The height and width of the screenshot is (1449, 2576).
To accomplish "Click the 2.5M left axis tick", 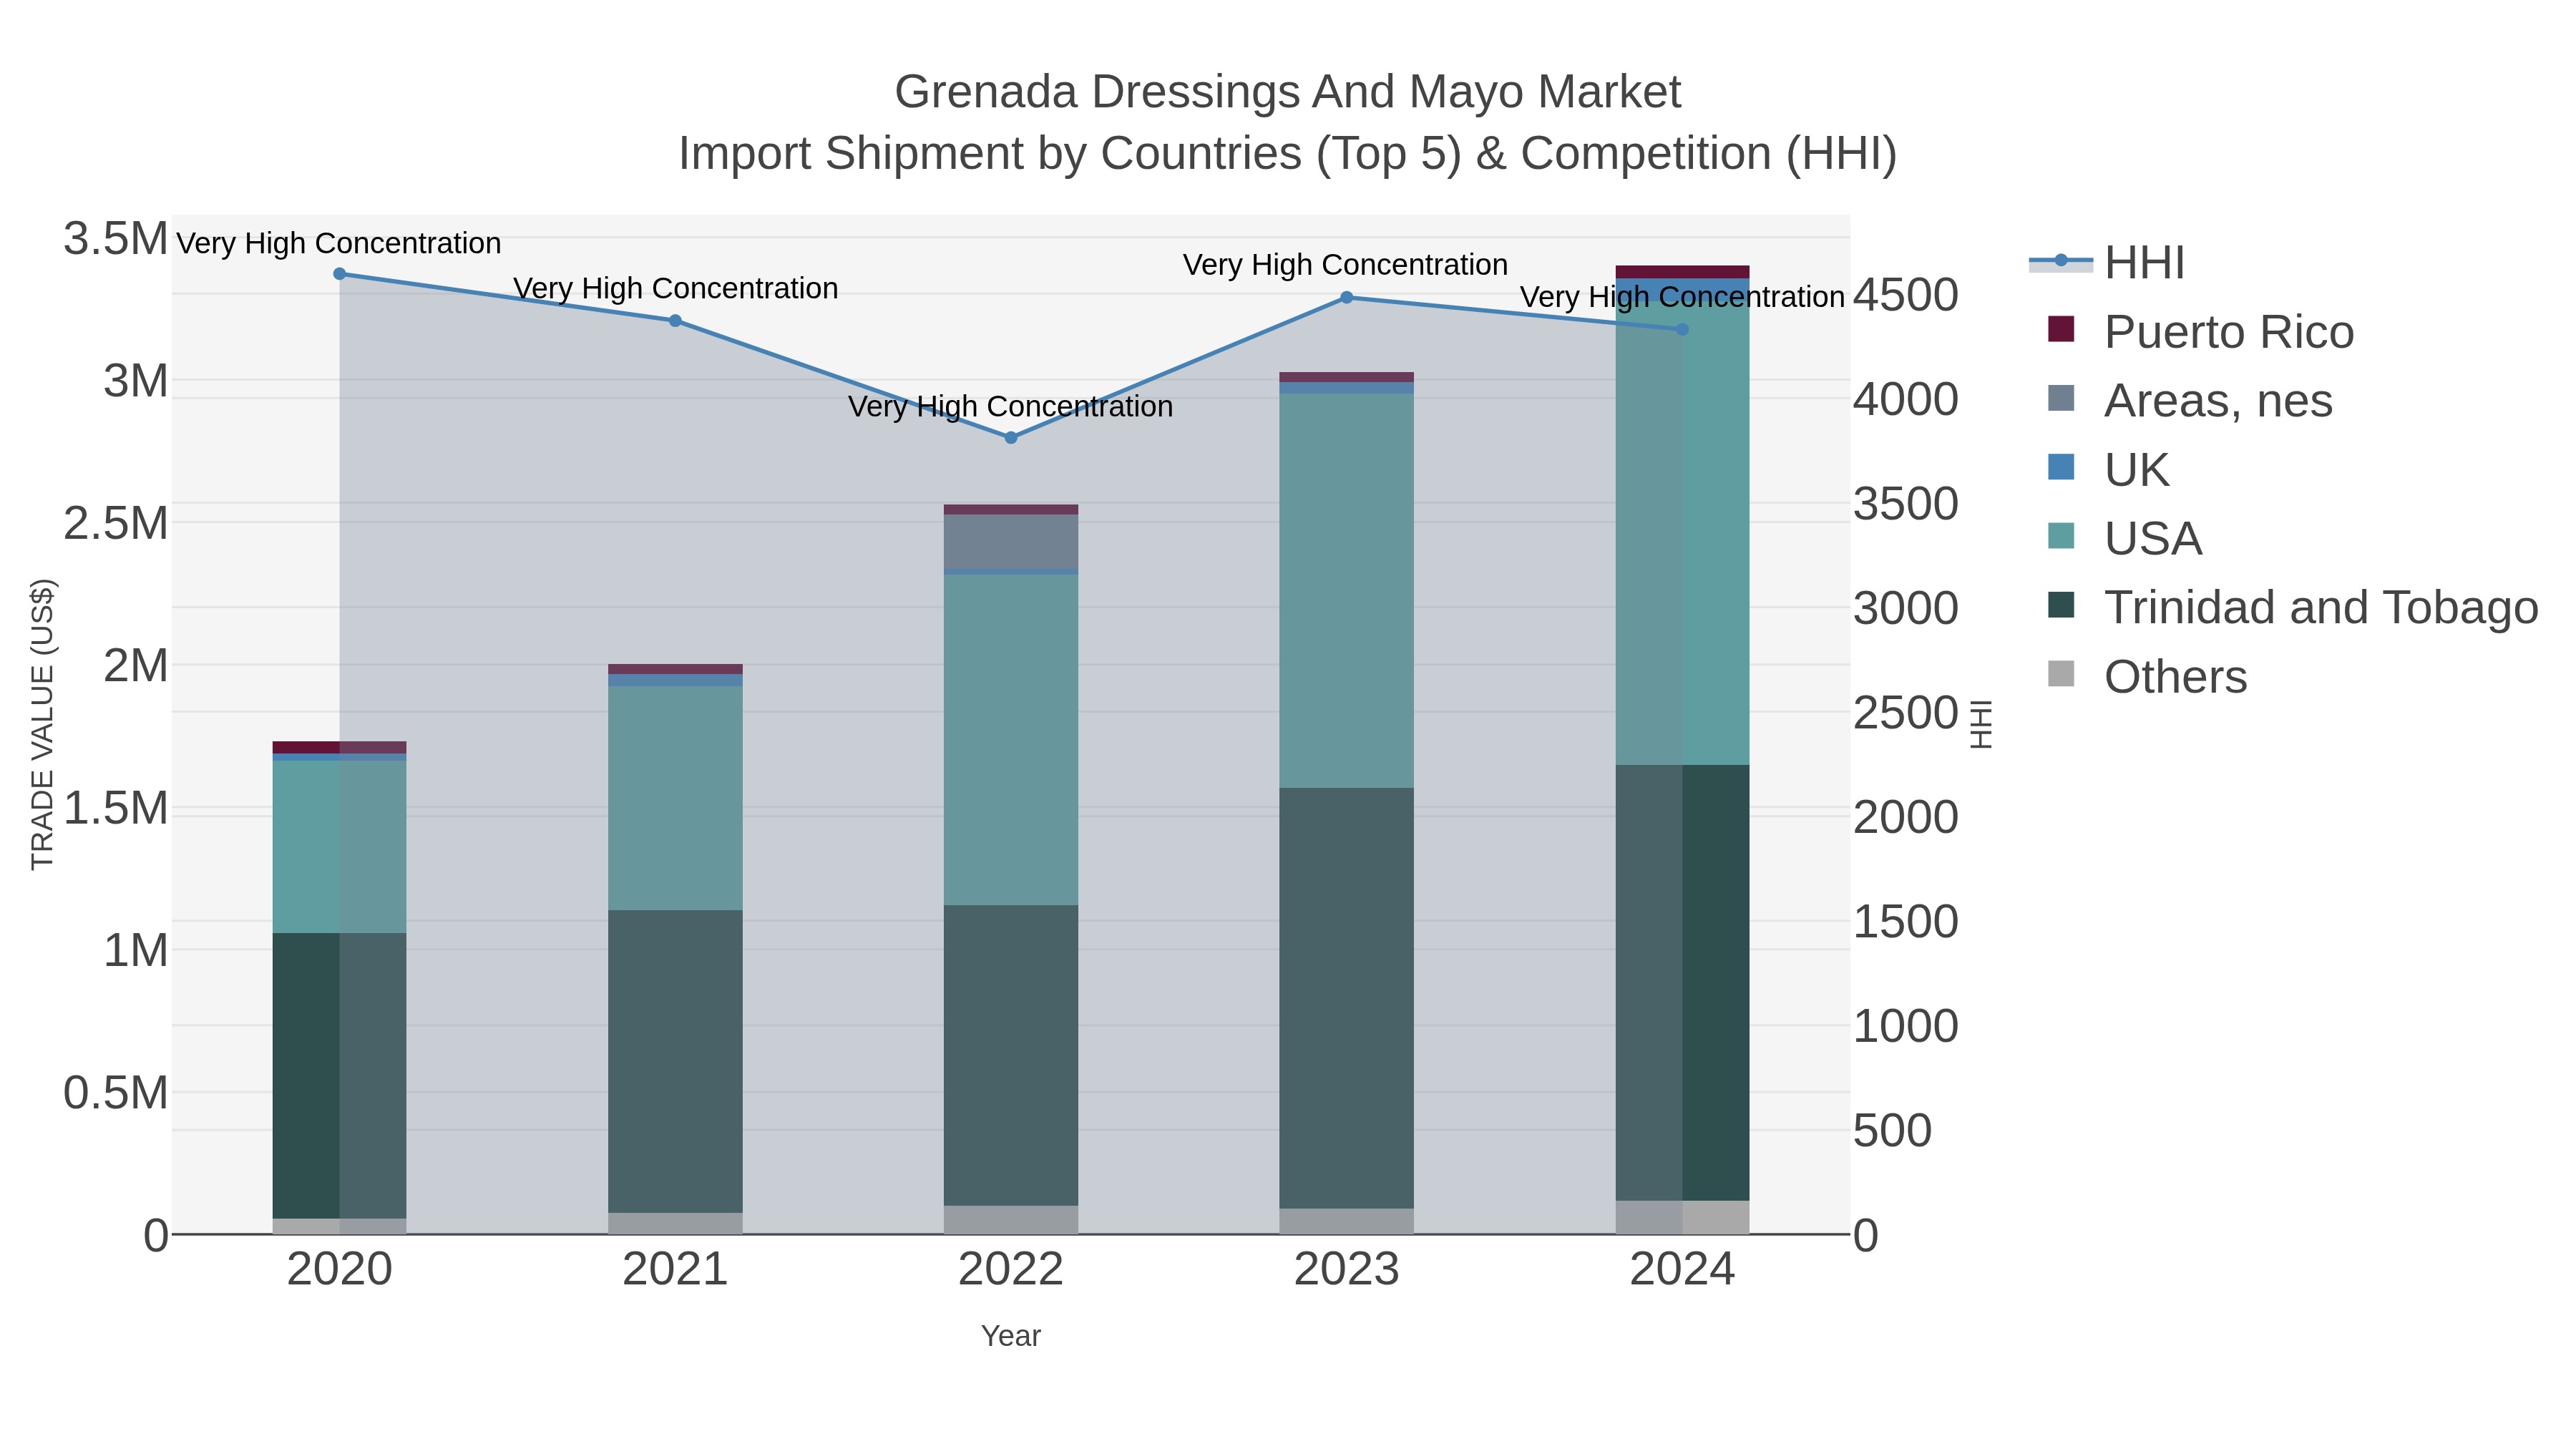I will point(115,523).
